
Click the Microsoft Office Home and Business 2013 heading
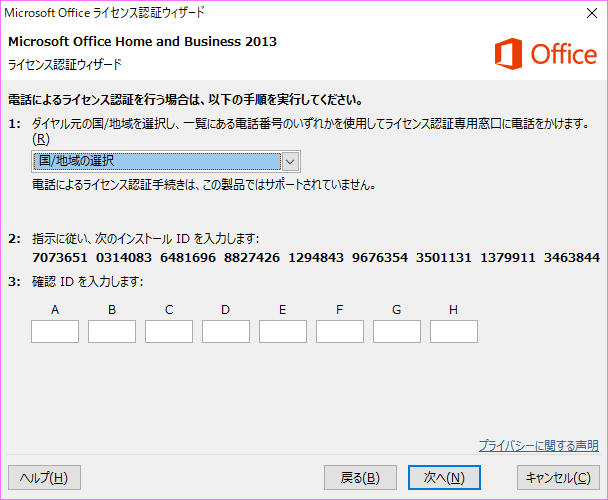[x=142, y=42]
